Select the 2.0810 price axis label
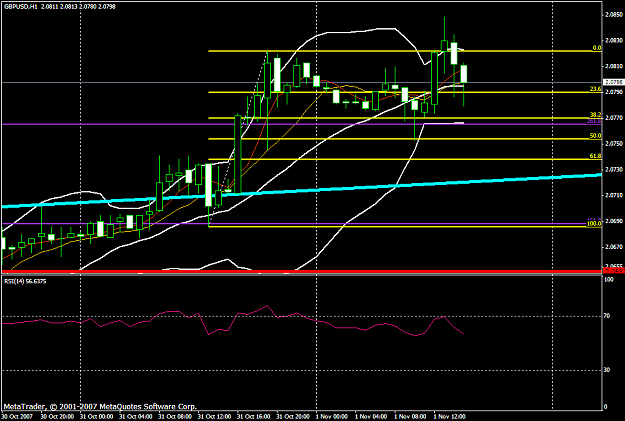625x421 pixels. click(614, 66)
